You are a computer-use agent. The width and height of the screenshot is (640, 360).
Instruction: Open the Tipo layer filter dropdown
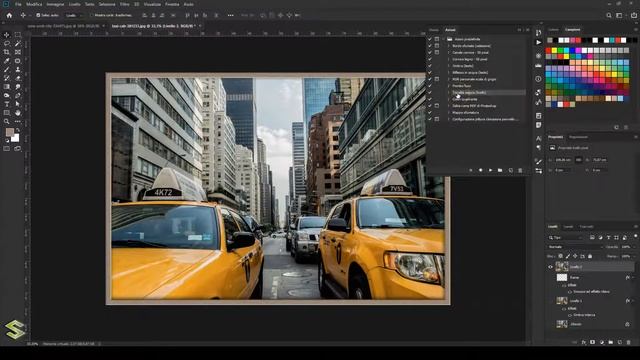click(566, 238)
